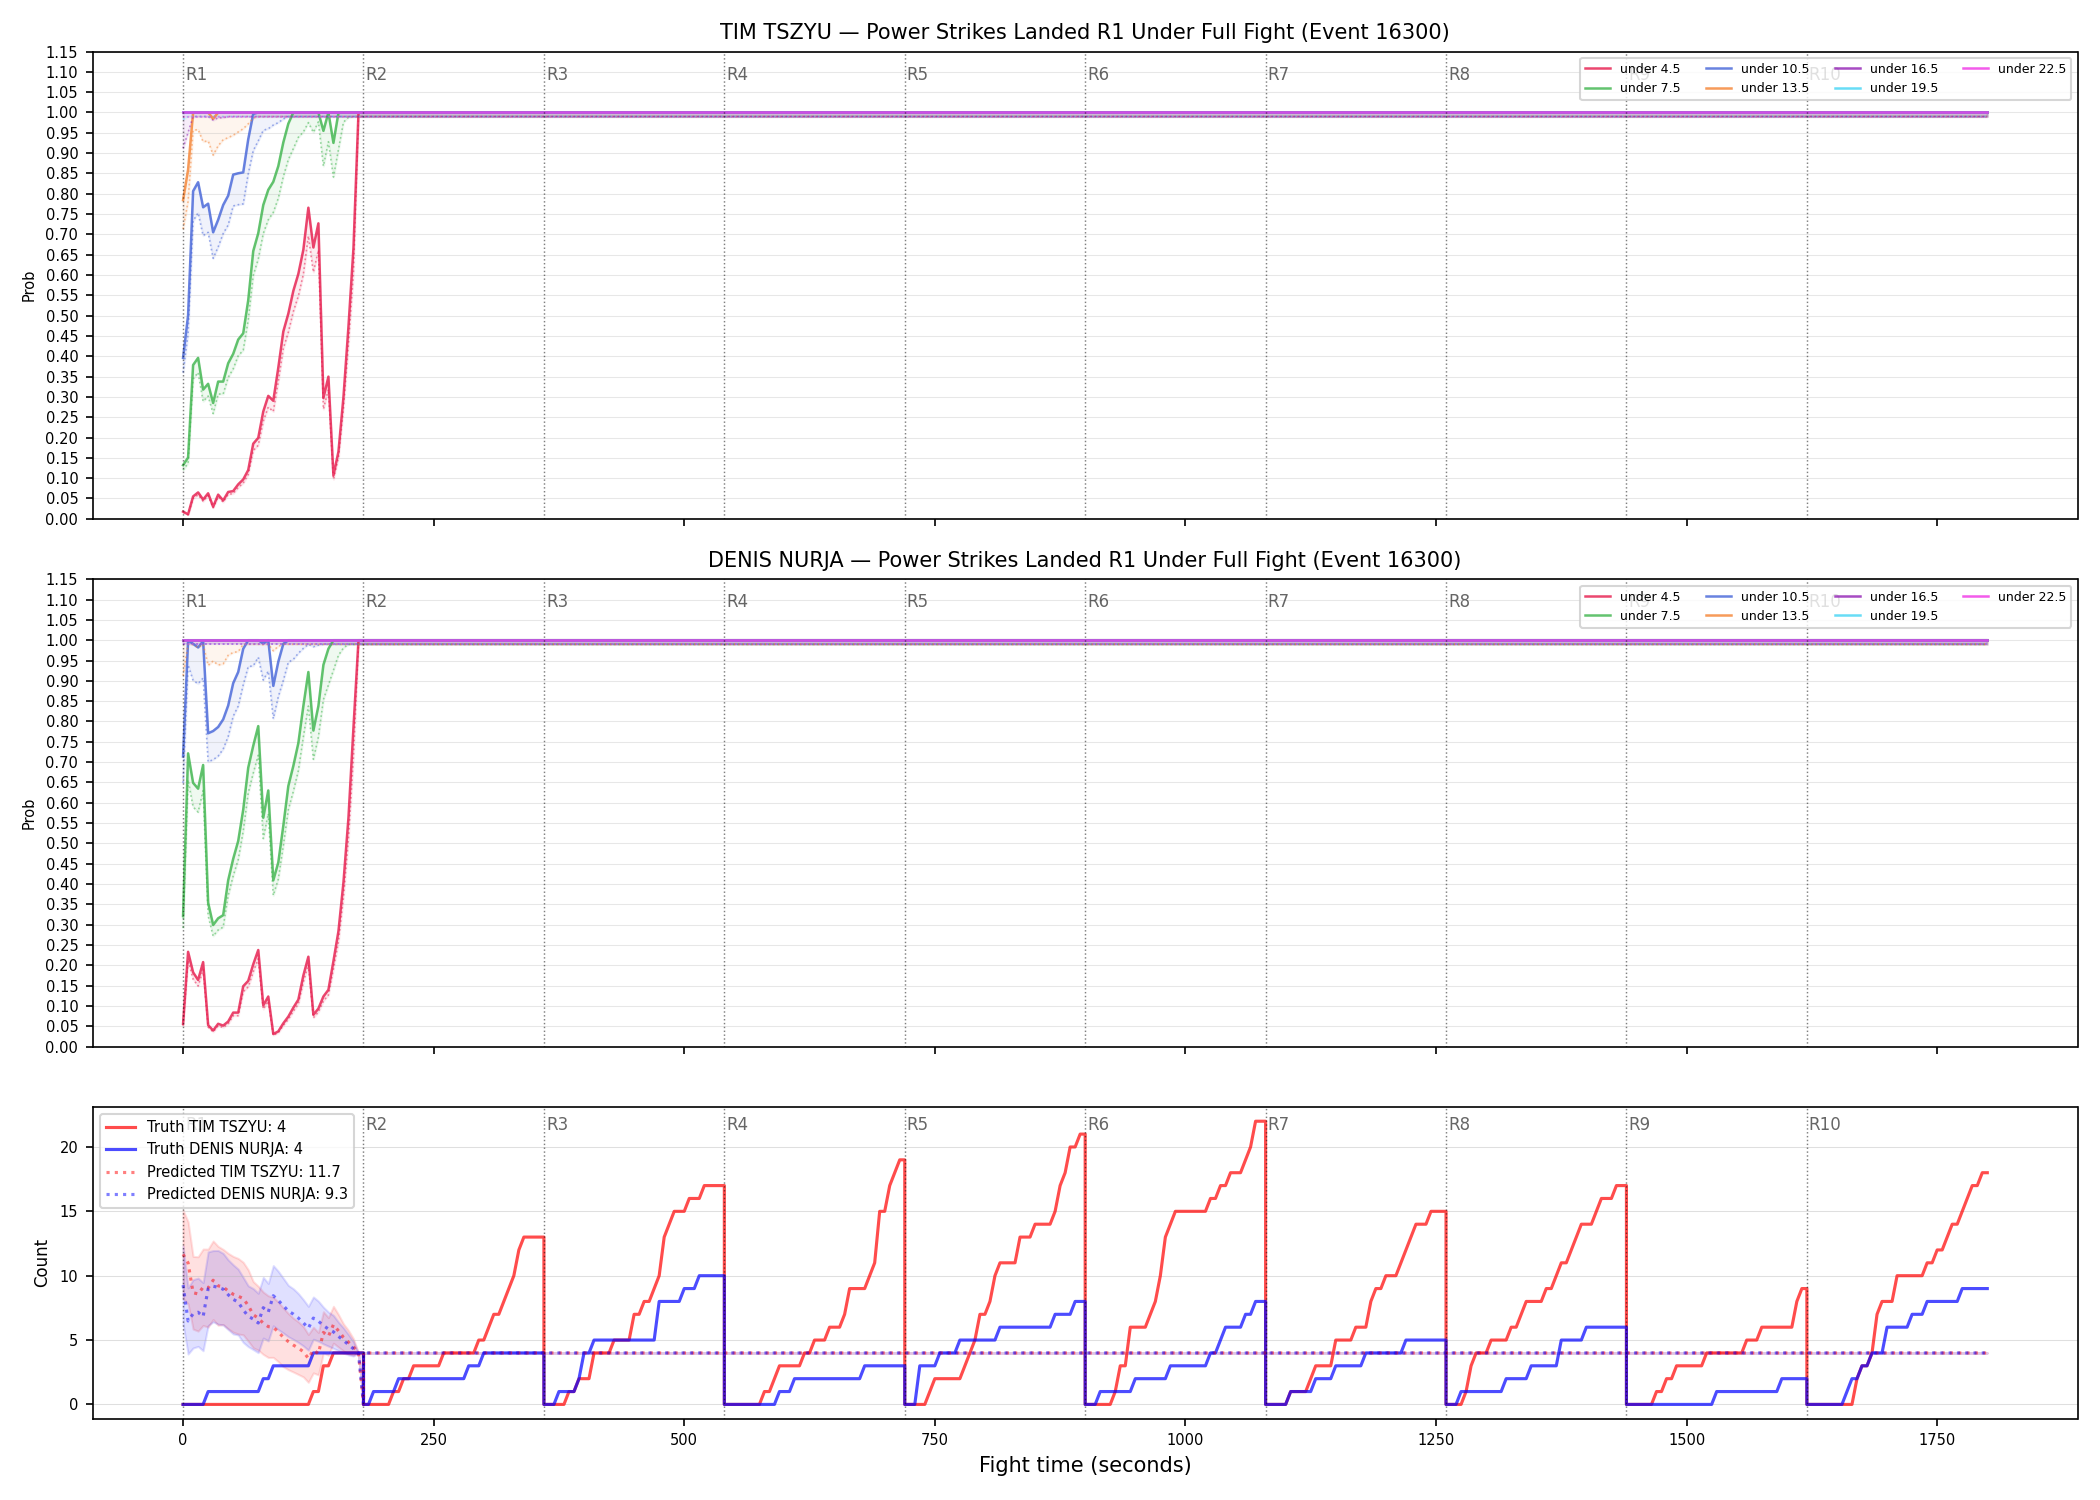Click the TIM TSZYU chart title
Screen dimensions: 2100x1500
(x=1084, y=32)
